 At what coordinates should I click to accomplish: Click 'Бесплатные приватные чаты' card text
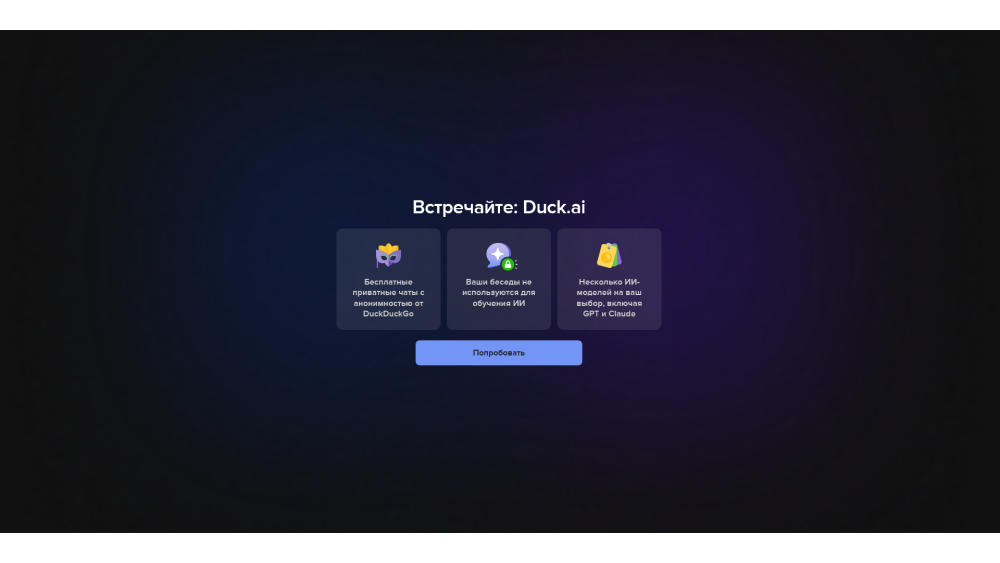pos(388,287)
